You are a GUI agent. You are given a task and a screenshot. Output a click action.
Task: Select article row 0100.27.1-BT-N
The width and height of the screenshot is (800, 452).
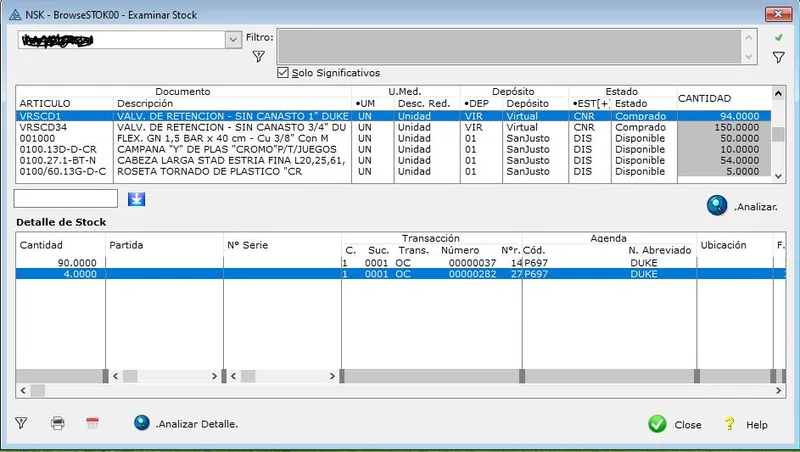(x=393, y=160)
